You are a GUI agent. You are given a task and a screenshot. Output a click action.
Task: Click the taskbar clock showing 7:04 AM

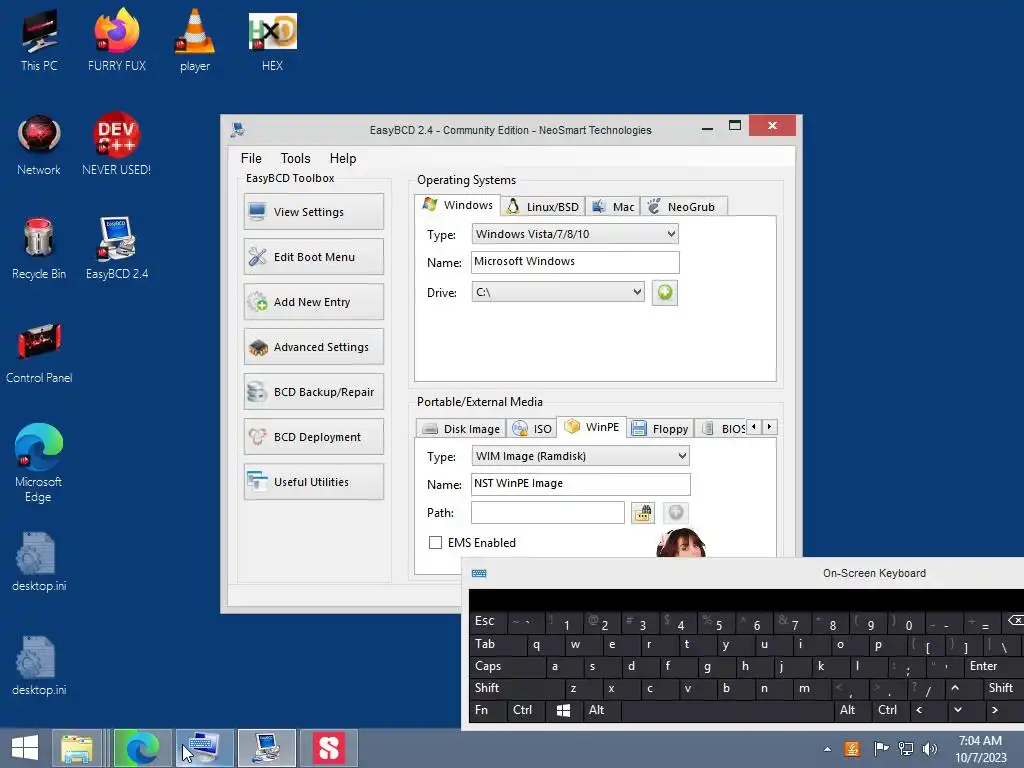click(980, 749)
